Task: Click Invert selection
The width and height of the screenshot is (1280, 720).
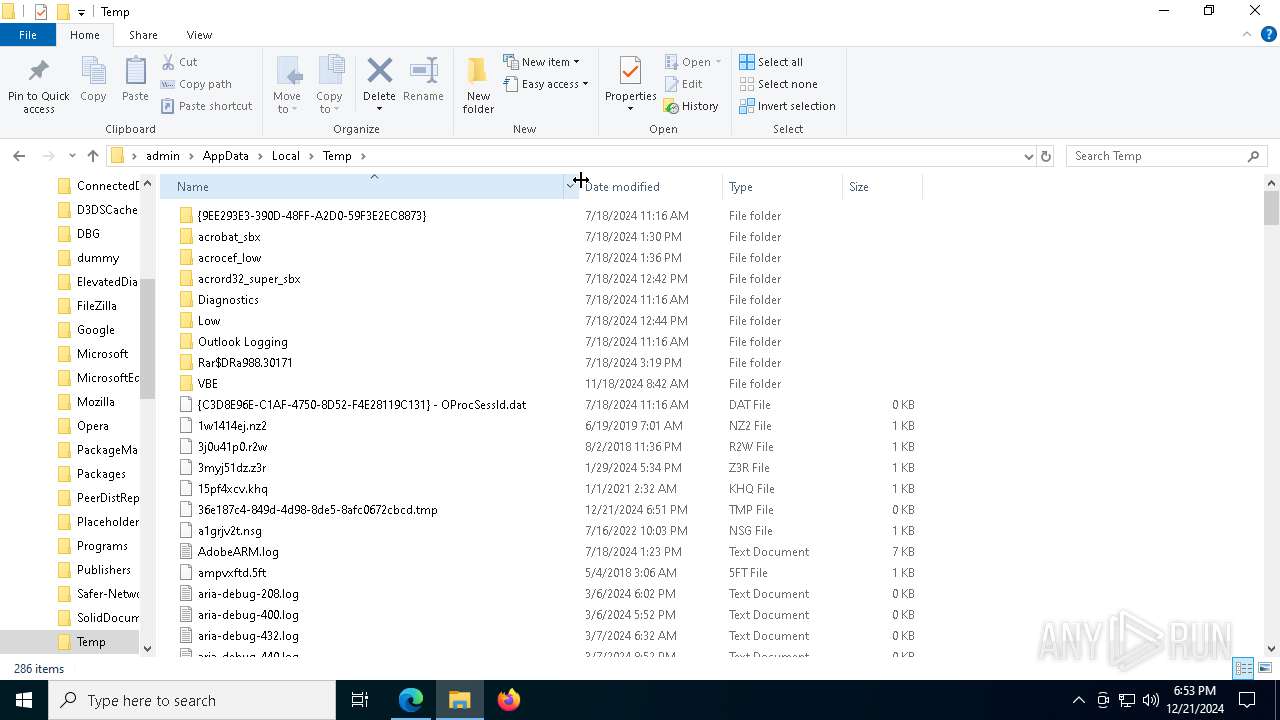Action: pos(787,106)
